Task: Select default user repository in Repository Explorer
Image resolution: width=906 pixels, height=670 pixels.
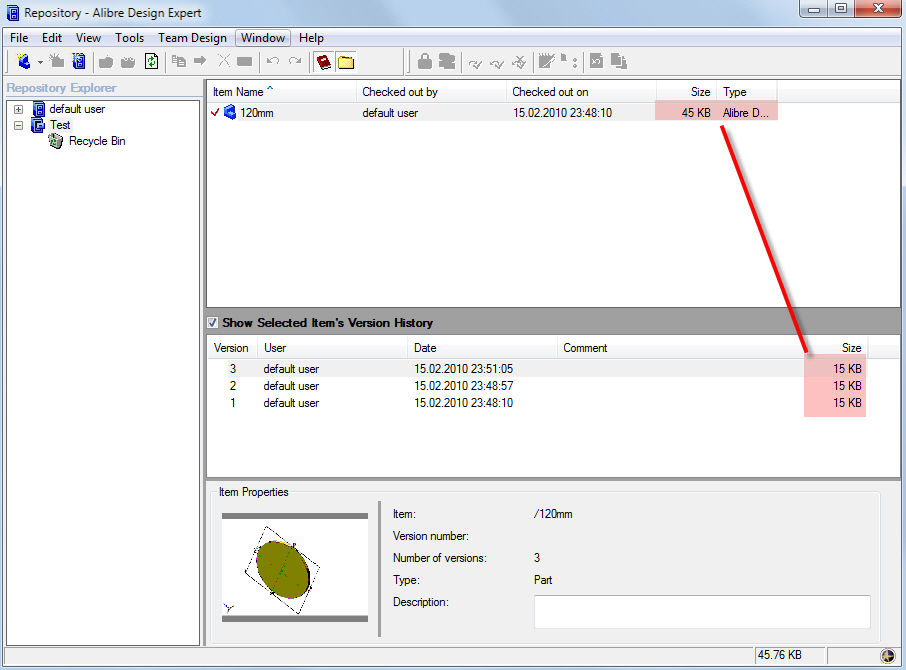Action: [x=77, y=109]
